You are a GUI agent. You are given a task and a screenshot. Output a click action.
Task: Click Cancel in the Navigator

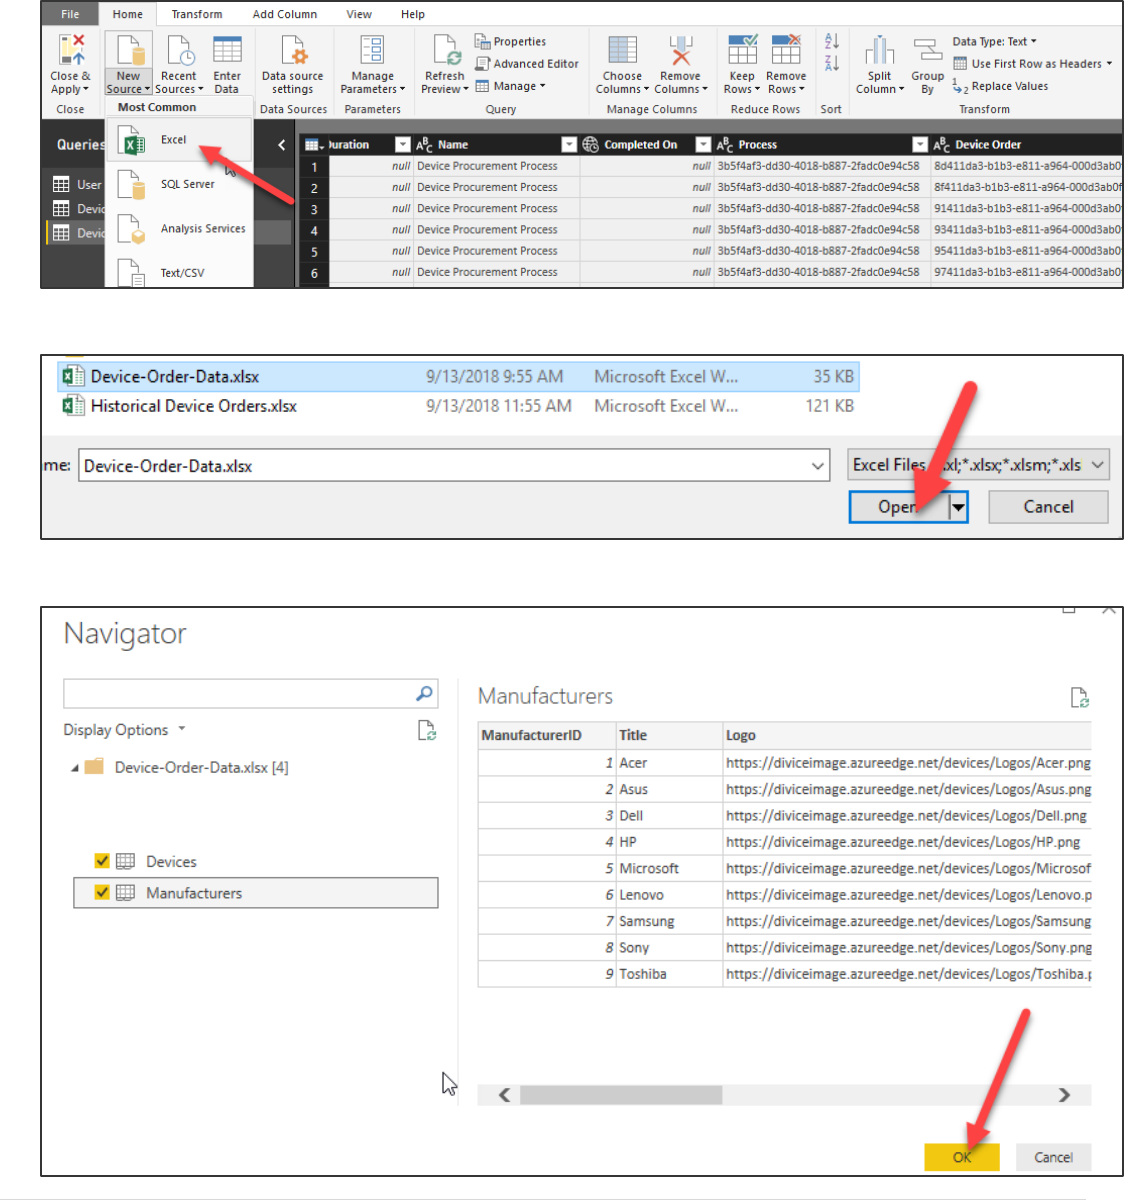pyautogui.click(x=1053, y=1157)
